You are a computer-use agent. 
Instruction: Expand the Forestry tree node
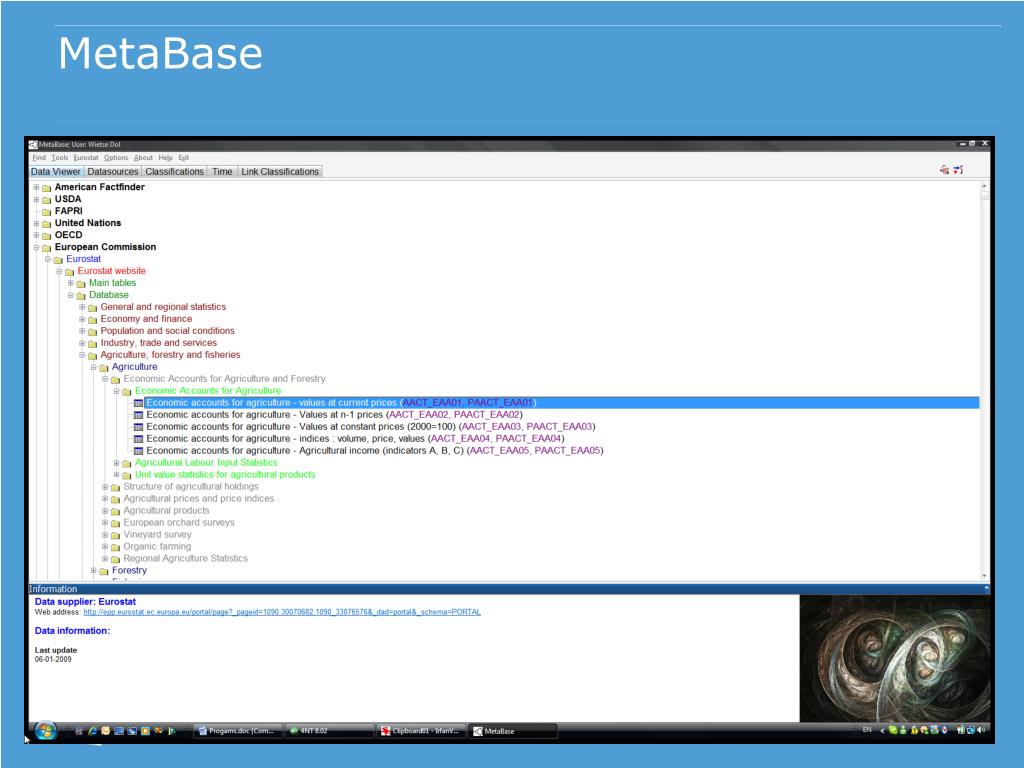[x=93, y=571]
